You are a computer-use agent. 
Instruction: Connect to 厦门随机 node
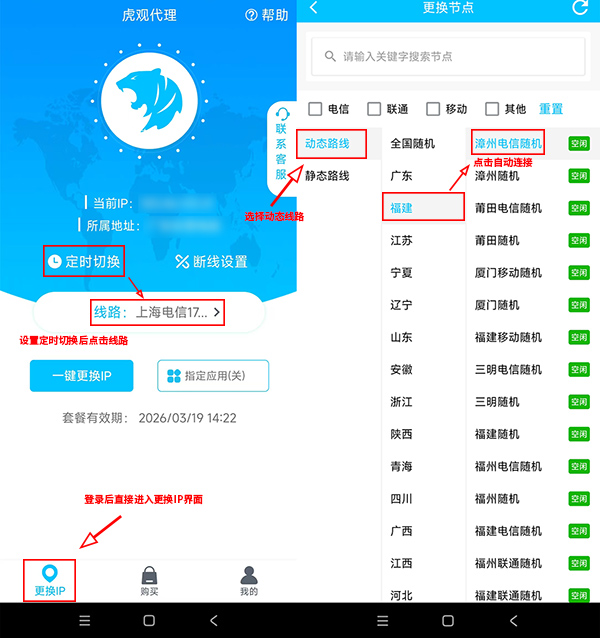pos(497,305)
